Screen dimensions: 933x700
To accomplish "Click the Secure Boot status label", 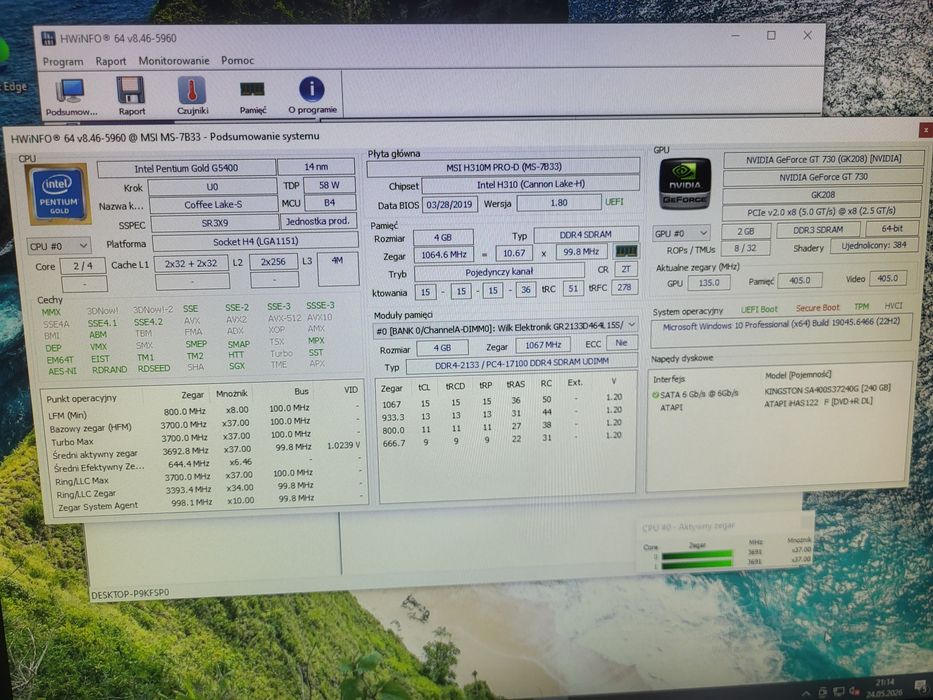I will click(x=817, y=308).
